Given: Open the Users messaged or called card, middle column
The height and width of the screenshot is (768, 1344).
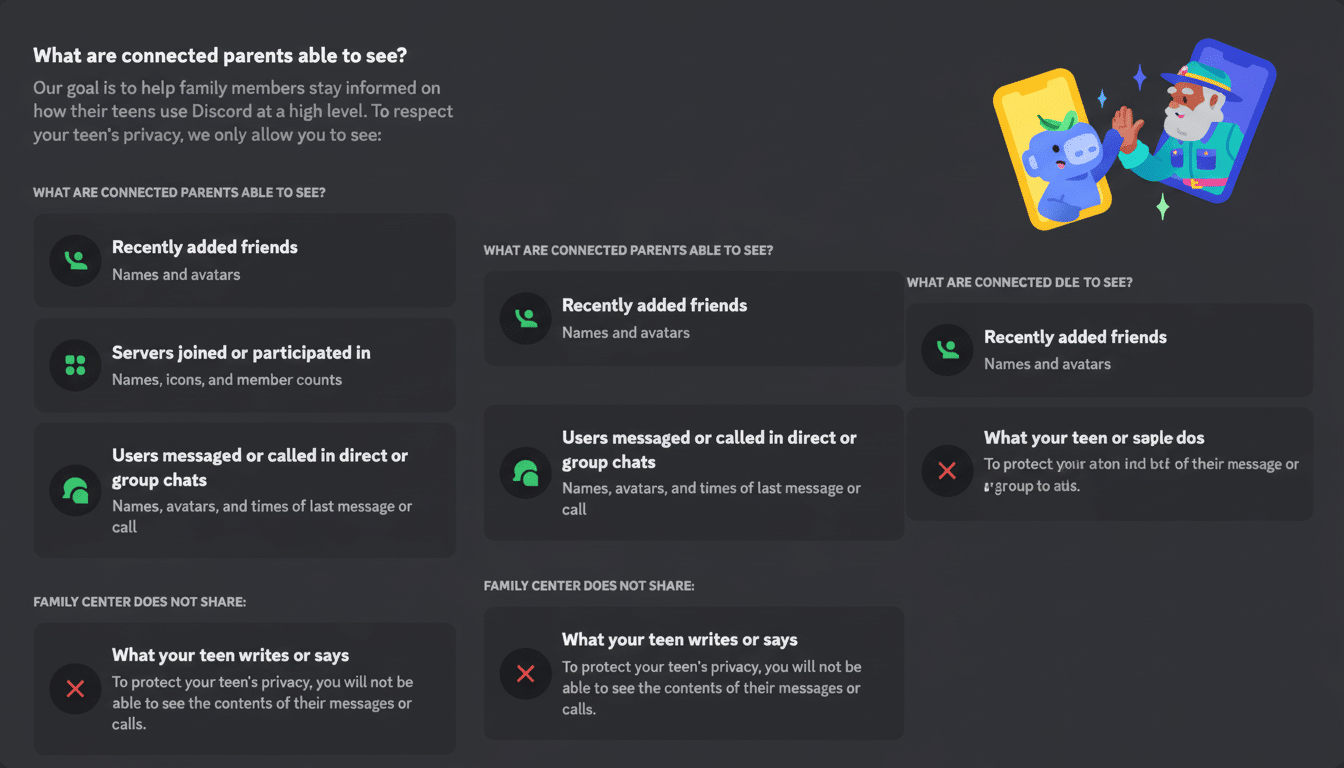Looking at the screenshot, I should [x=693, y=473].
